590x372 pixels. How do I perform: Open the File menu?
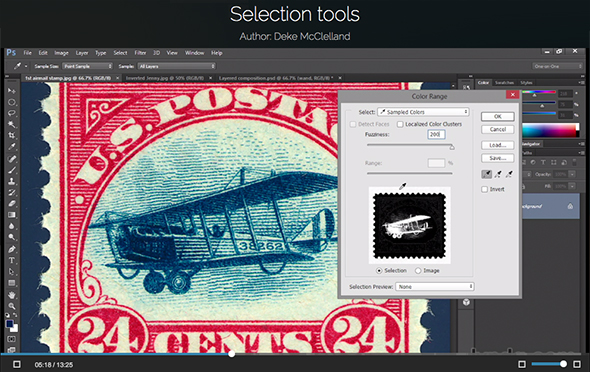click(x=27, y=53)
